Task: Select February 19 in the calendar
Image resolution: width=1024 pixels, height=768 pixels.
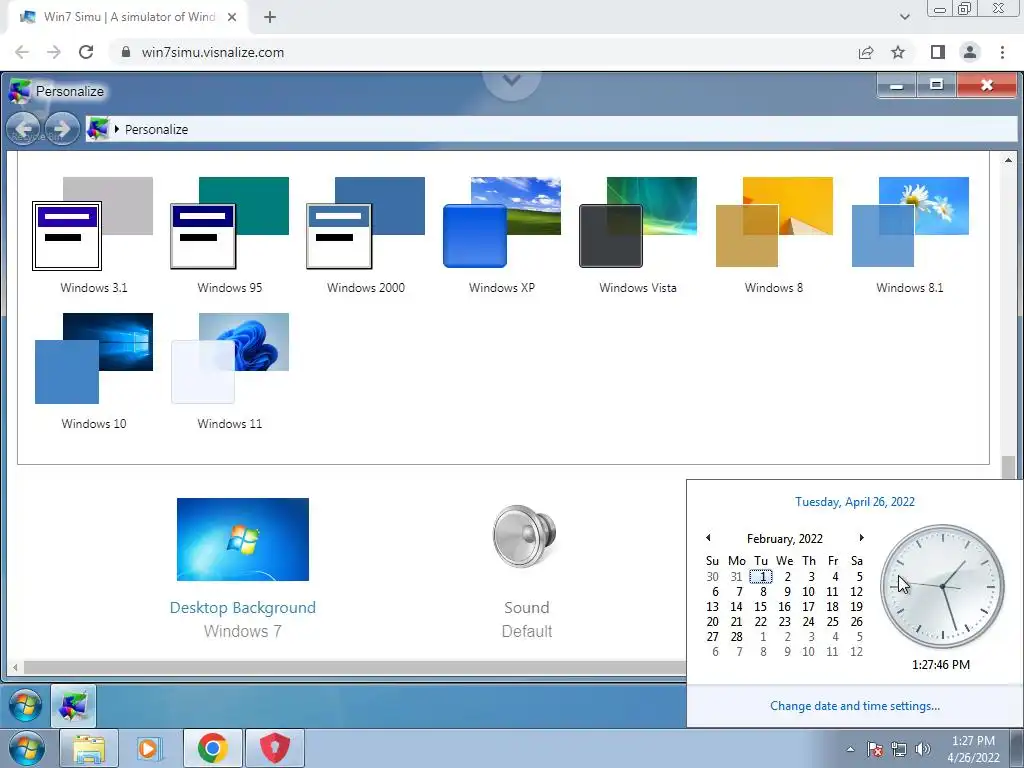Action: click(x=856, y=607)
